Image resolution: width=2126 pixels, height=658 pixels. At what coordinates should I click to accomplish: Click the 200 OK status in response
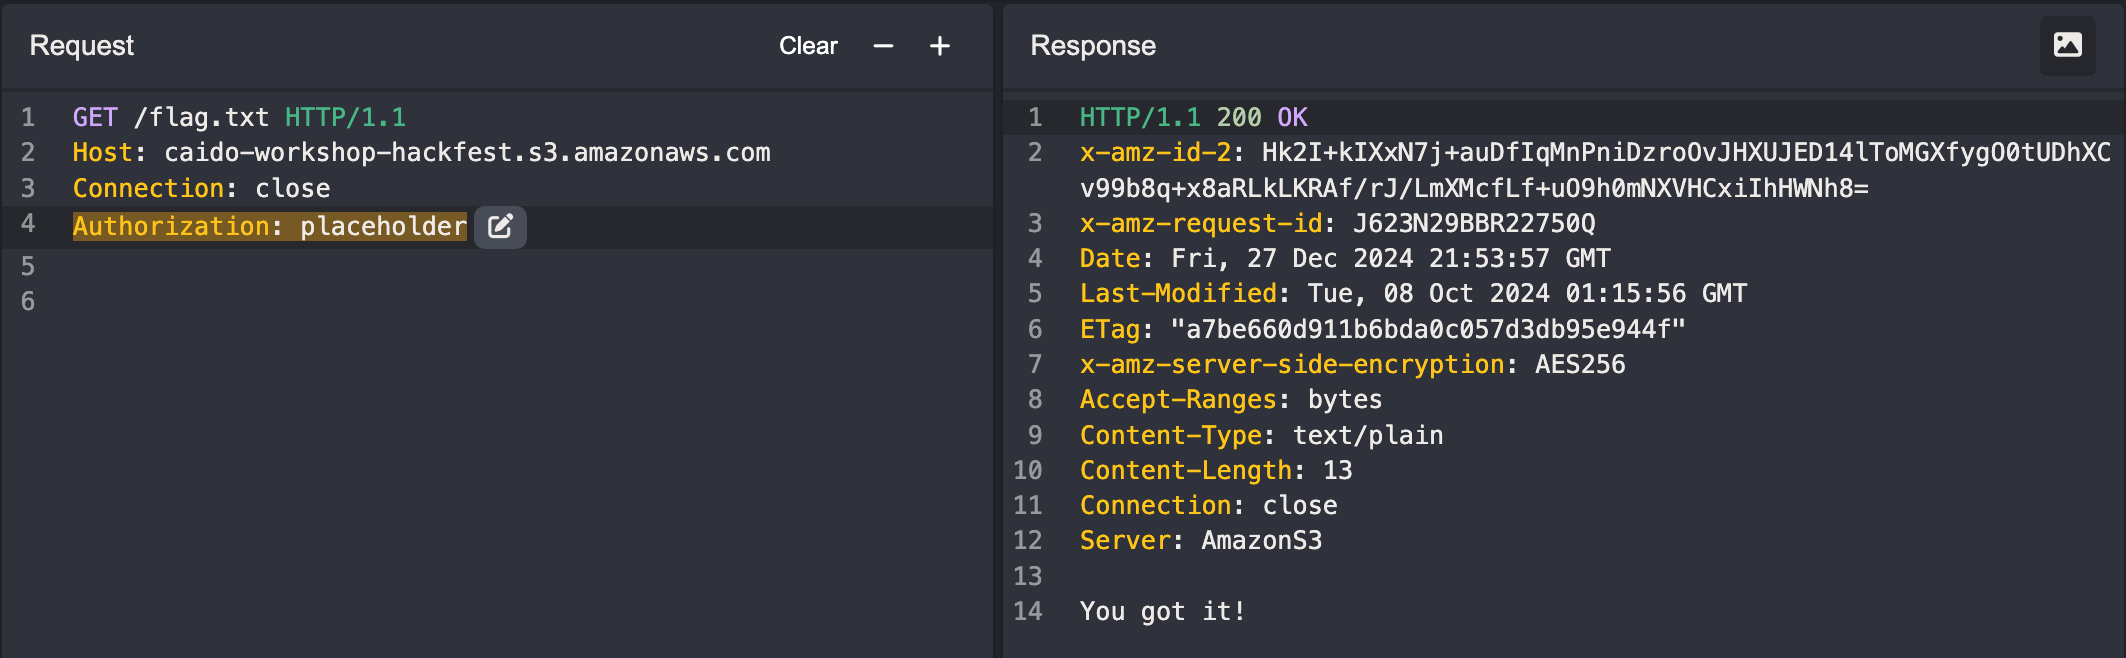click(x=1262, y=117)
